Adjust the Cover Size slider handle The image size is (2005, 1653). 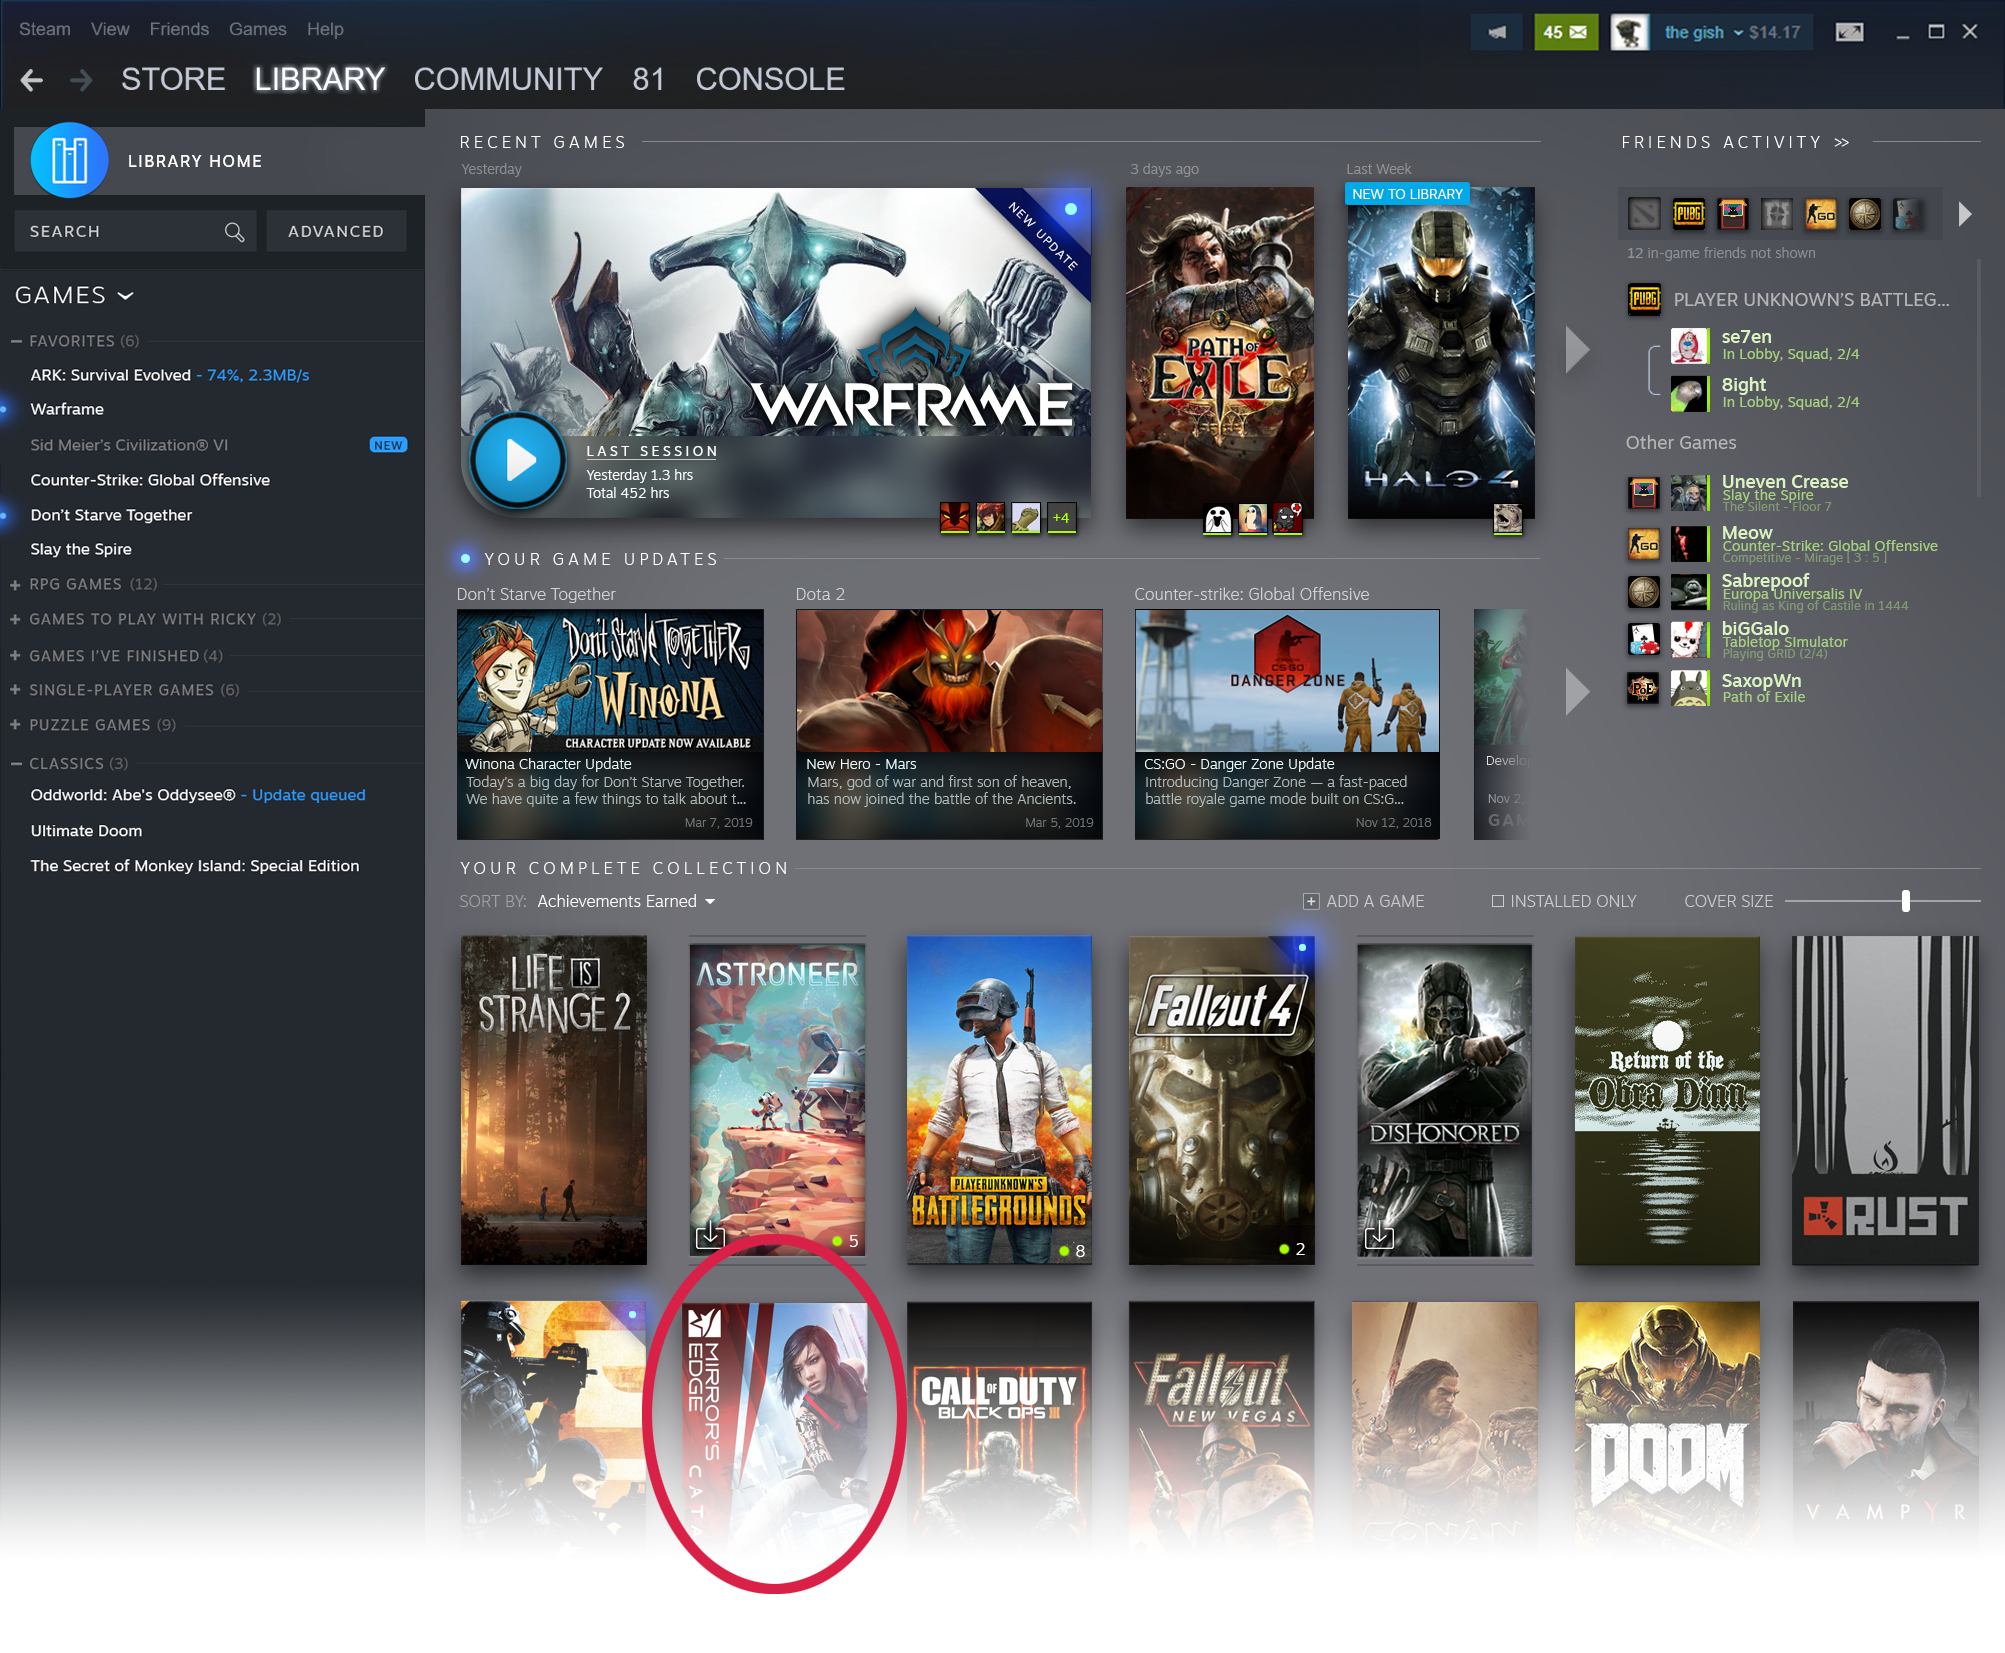click(x=1906, y=901)
